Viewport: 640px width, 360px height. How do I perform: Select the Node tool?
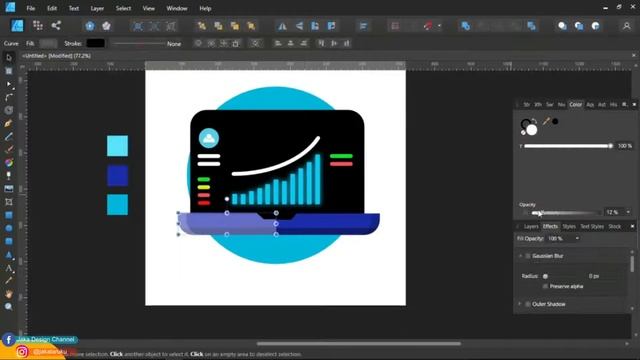pyautogui.click(x=9, y=84)
